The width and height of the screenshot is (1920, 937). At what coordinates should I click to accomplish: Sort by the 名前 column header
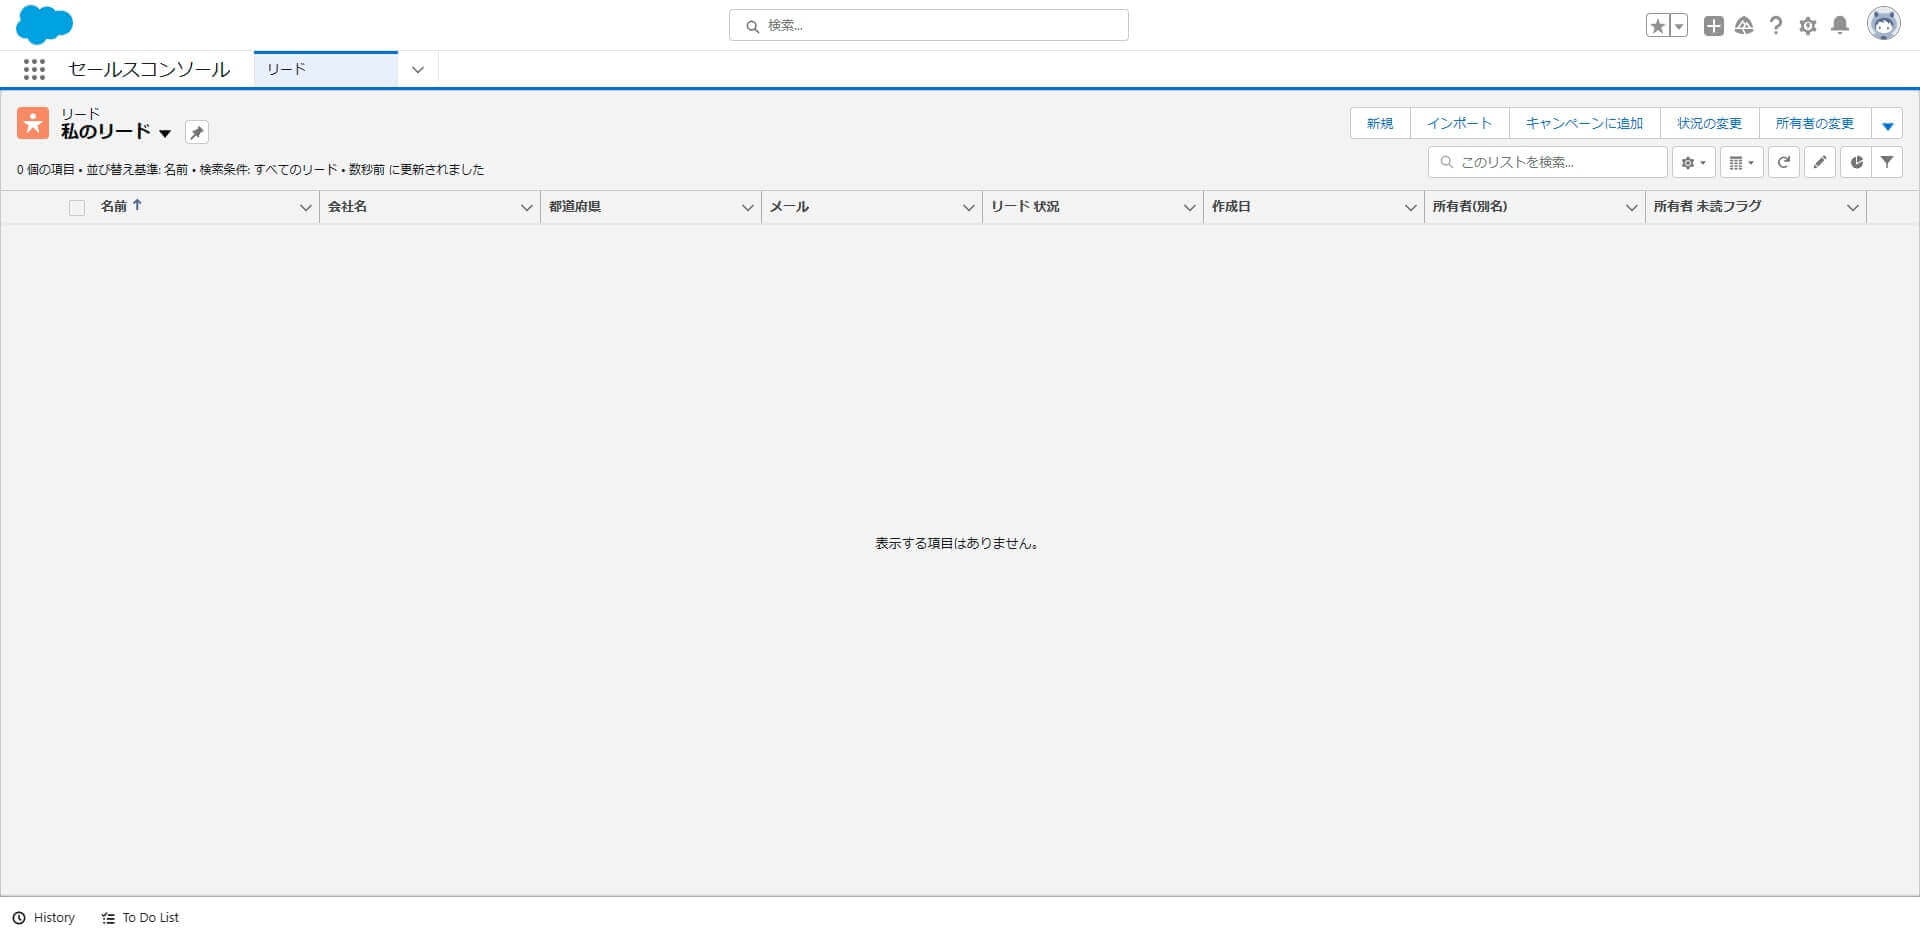tap(114, 206)
